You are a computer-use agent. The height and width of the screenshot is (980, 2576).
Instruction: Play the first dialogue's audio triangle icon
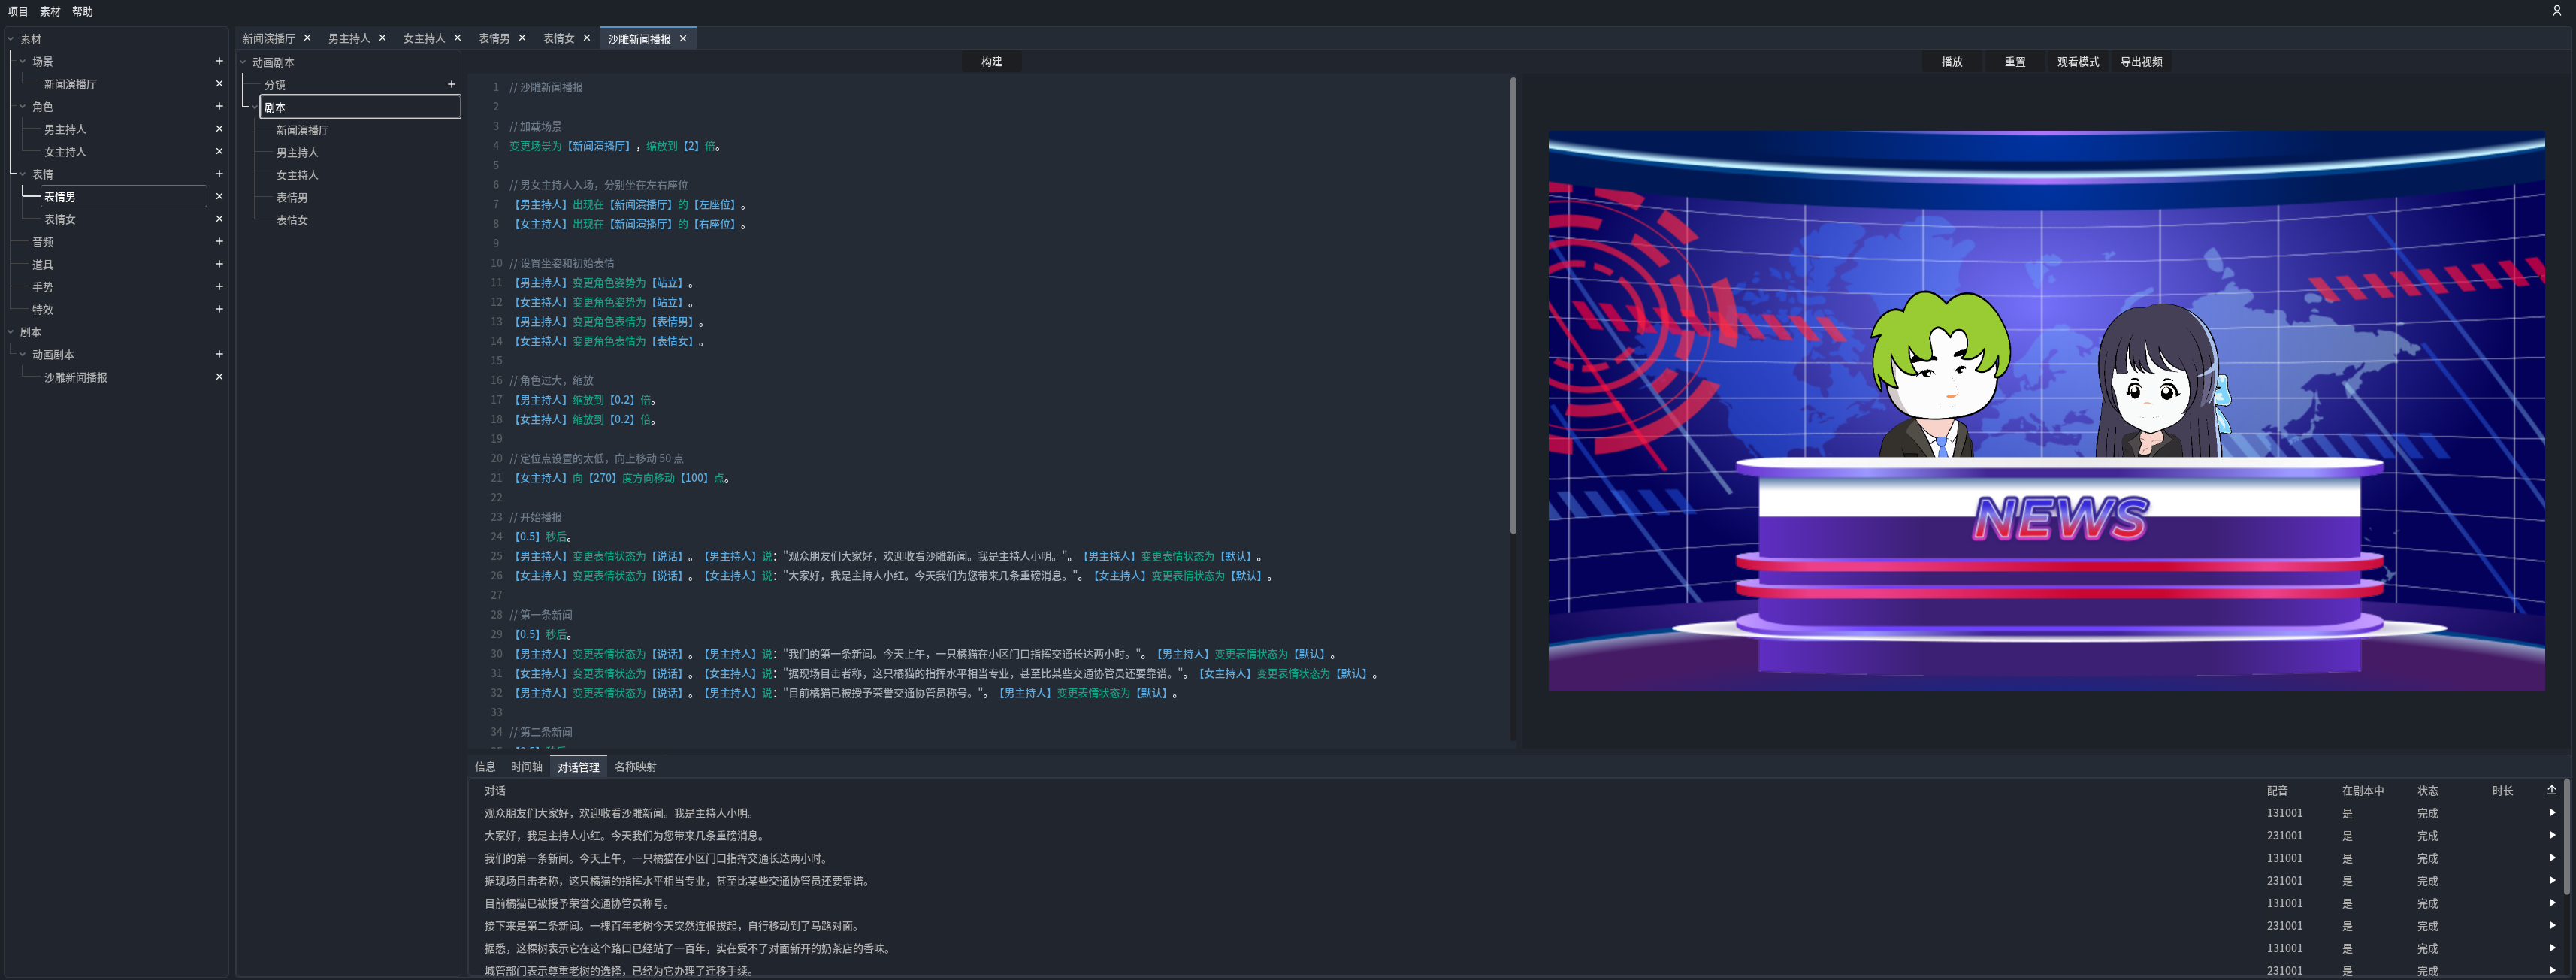click(x=2554, y=813)
